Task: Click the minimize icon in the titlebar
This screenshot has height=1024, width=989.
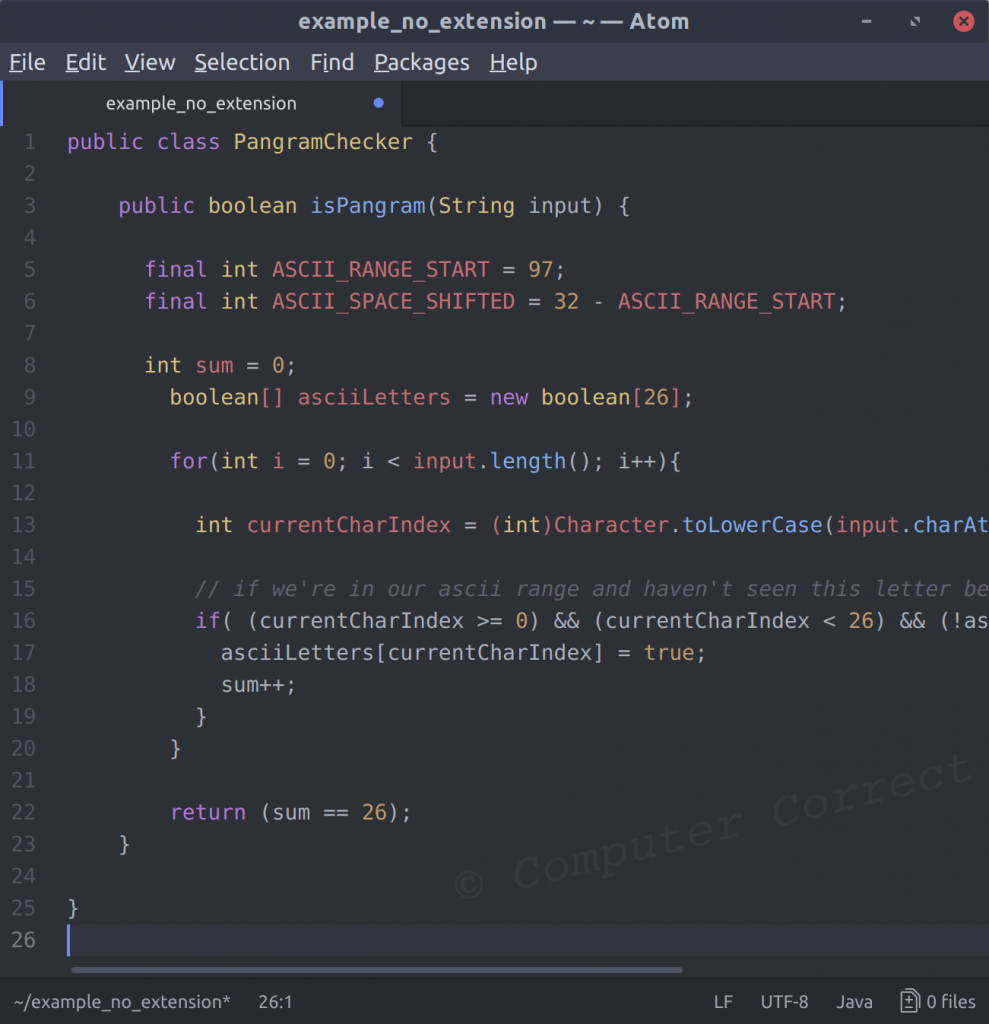Action: point(866,20)
